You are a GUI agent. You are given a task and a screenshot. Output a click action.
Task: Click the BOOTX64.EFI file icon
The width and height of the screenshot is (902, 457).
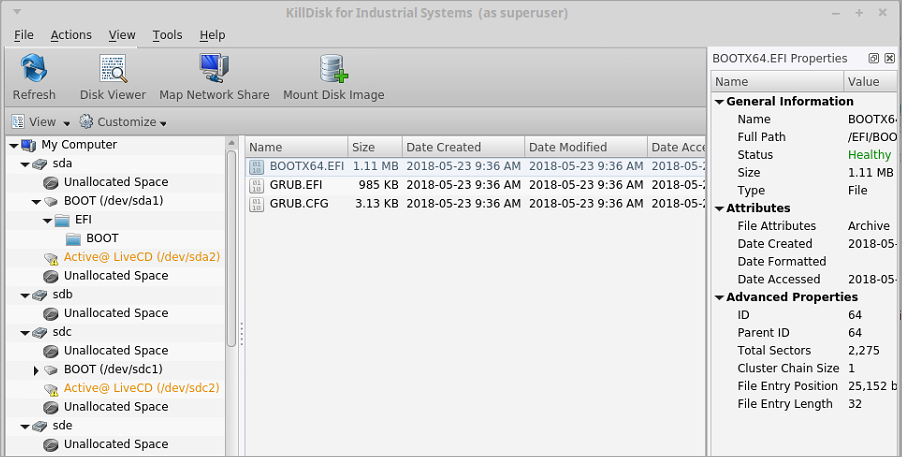[x=257, y=167]
